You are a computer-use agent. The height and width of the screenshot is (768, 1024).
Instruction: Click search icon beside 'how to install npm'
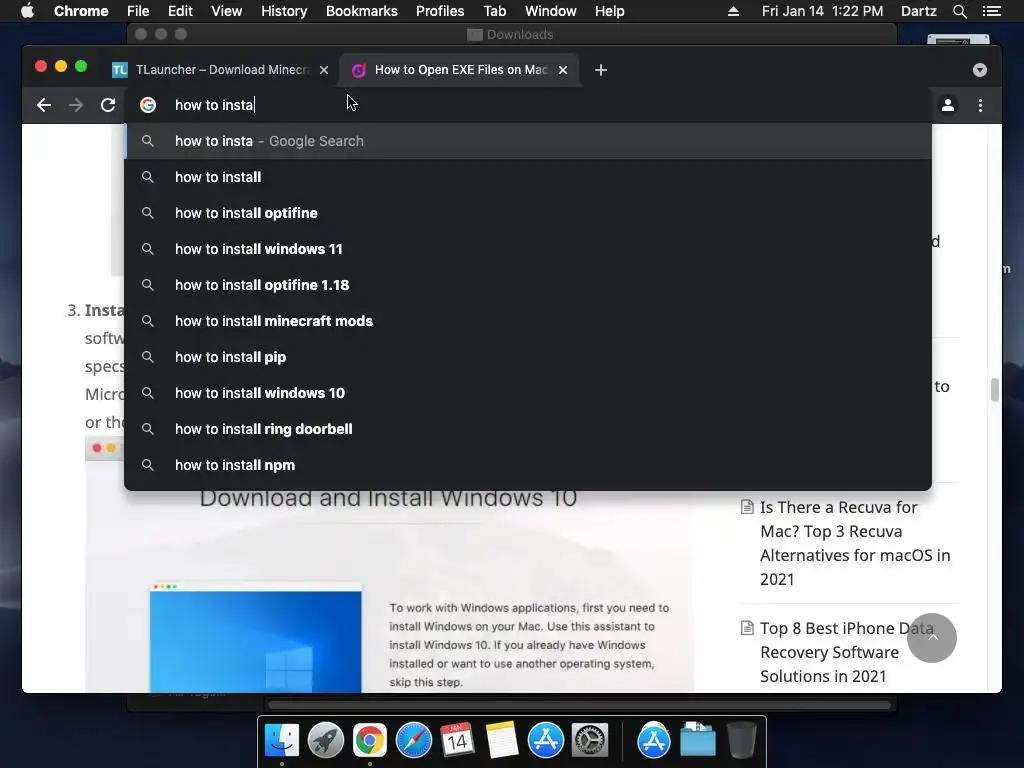click(x=148, y=464)
